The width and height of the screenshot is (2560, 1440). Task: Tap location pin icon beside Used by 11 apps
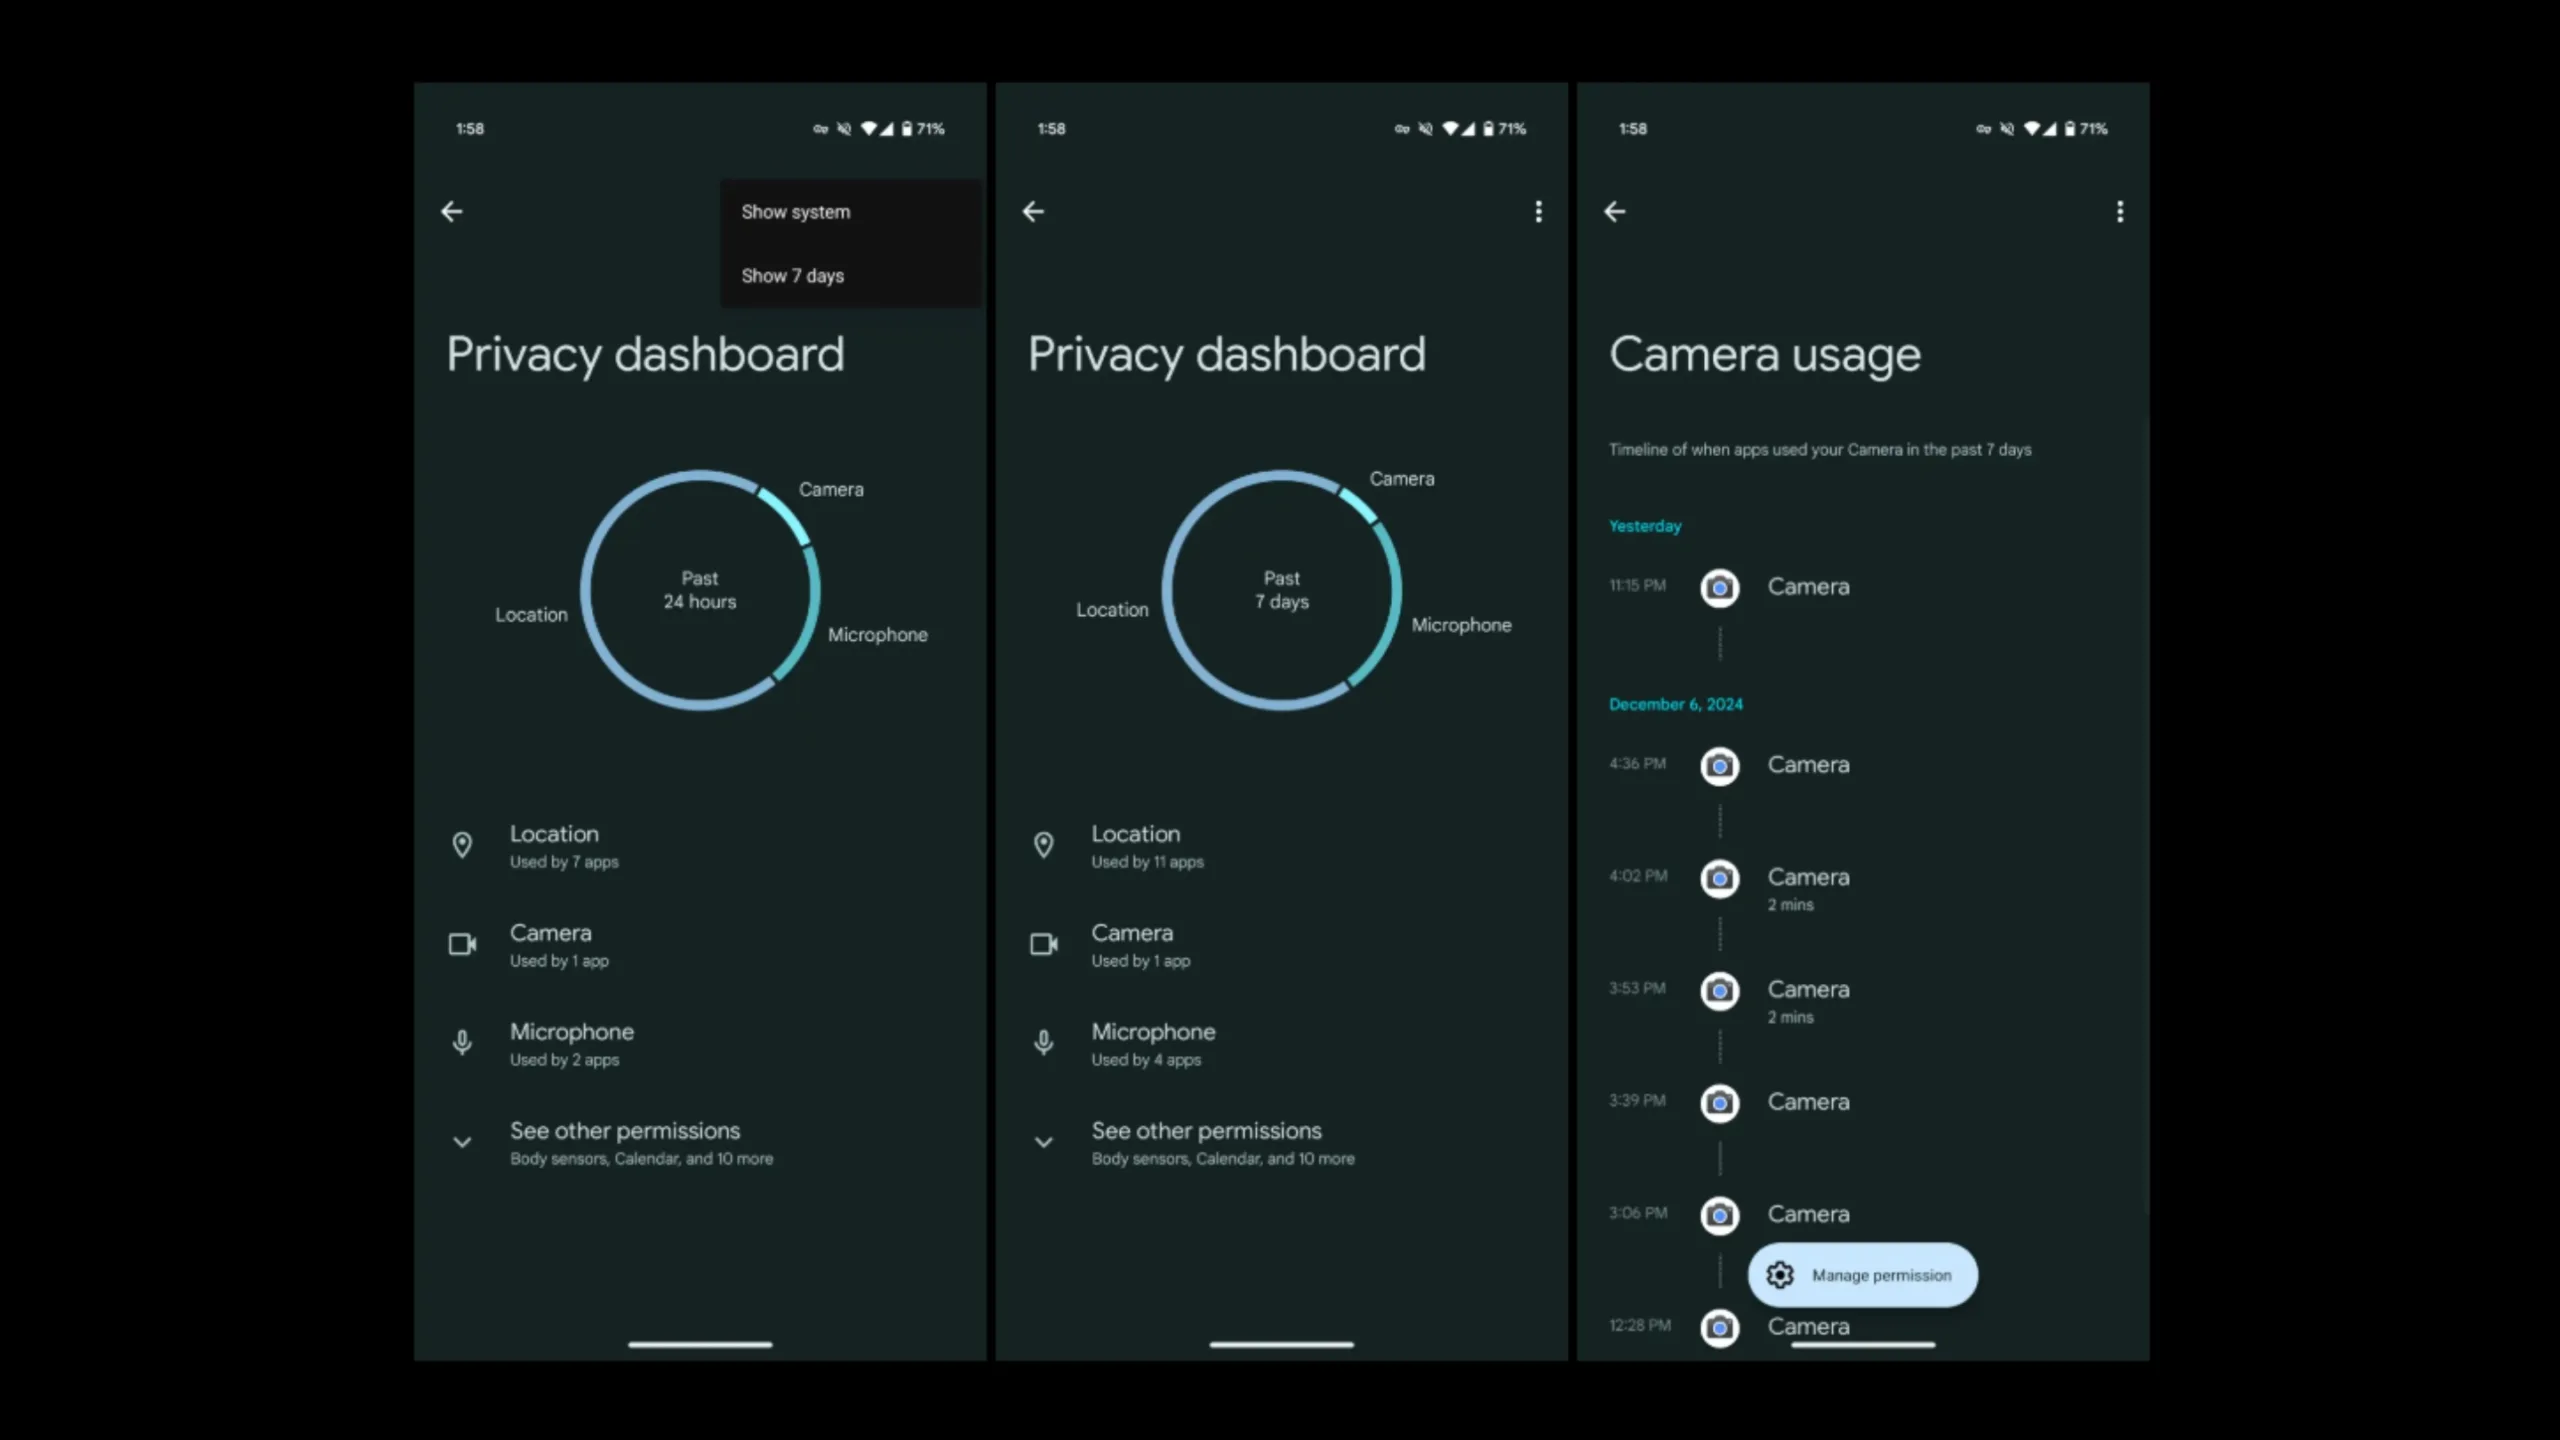point(1043,845)
